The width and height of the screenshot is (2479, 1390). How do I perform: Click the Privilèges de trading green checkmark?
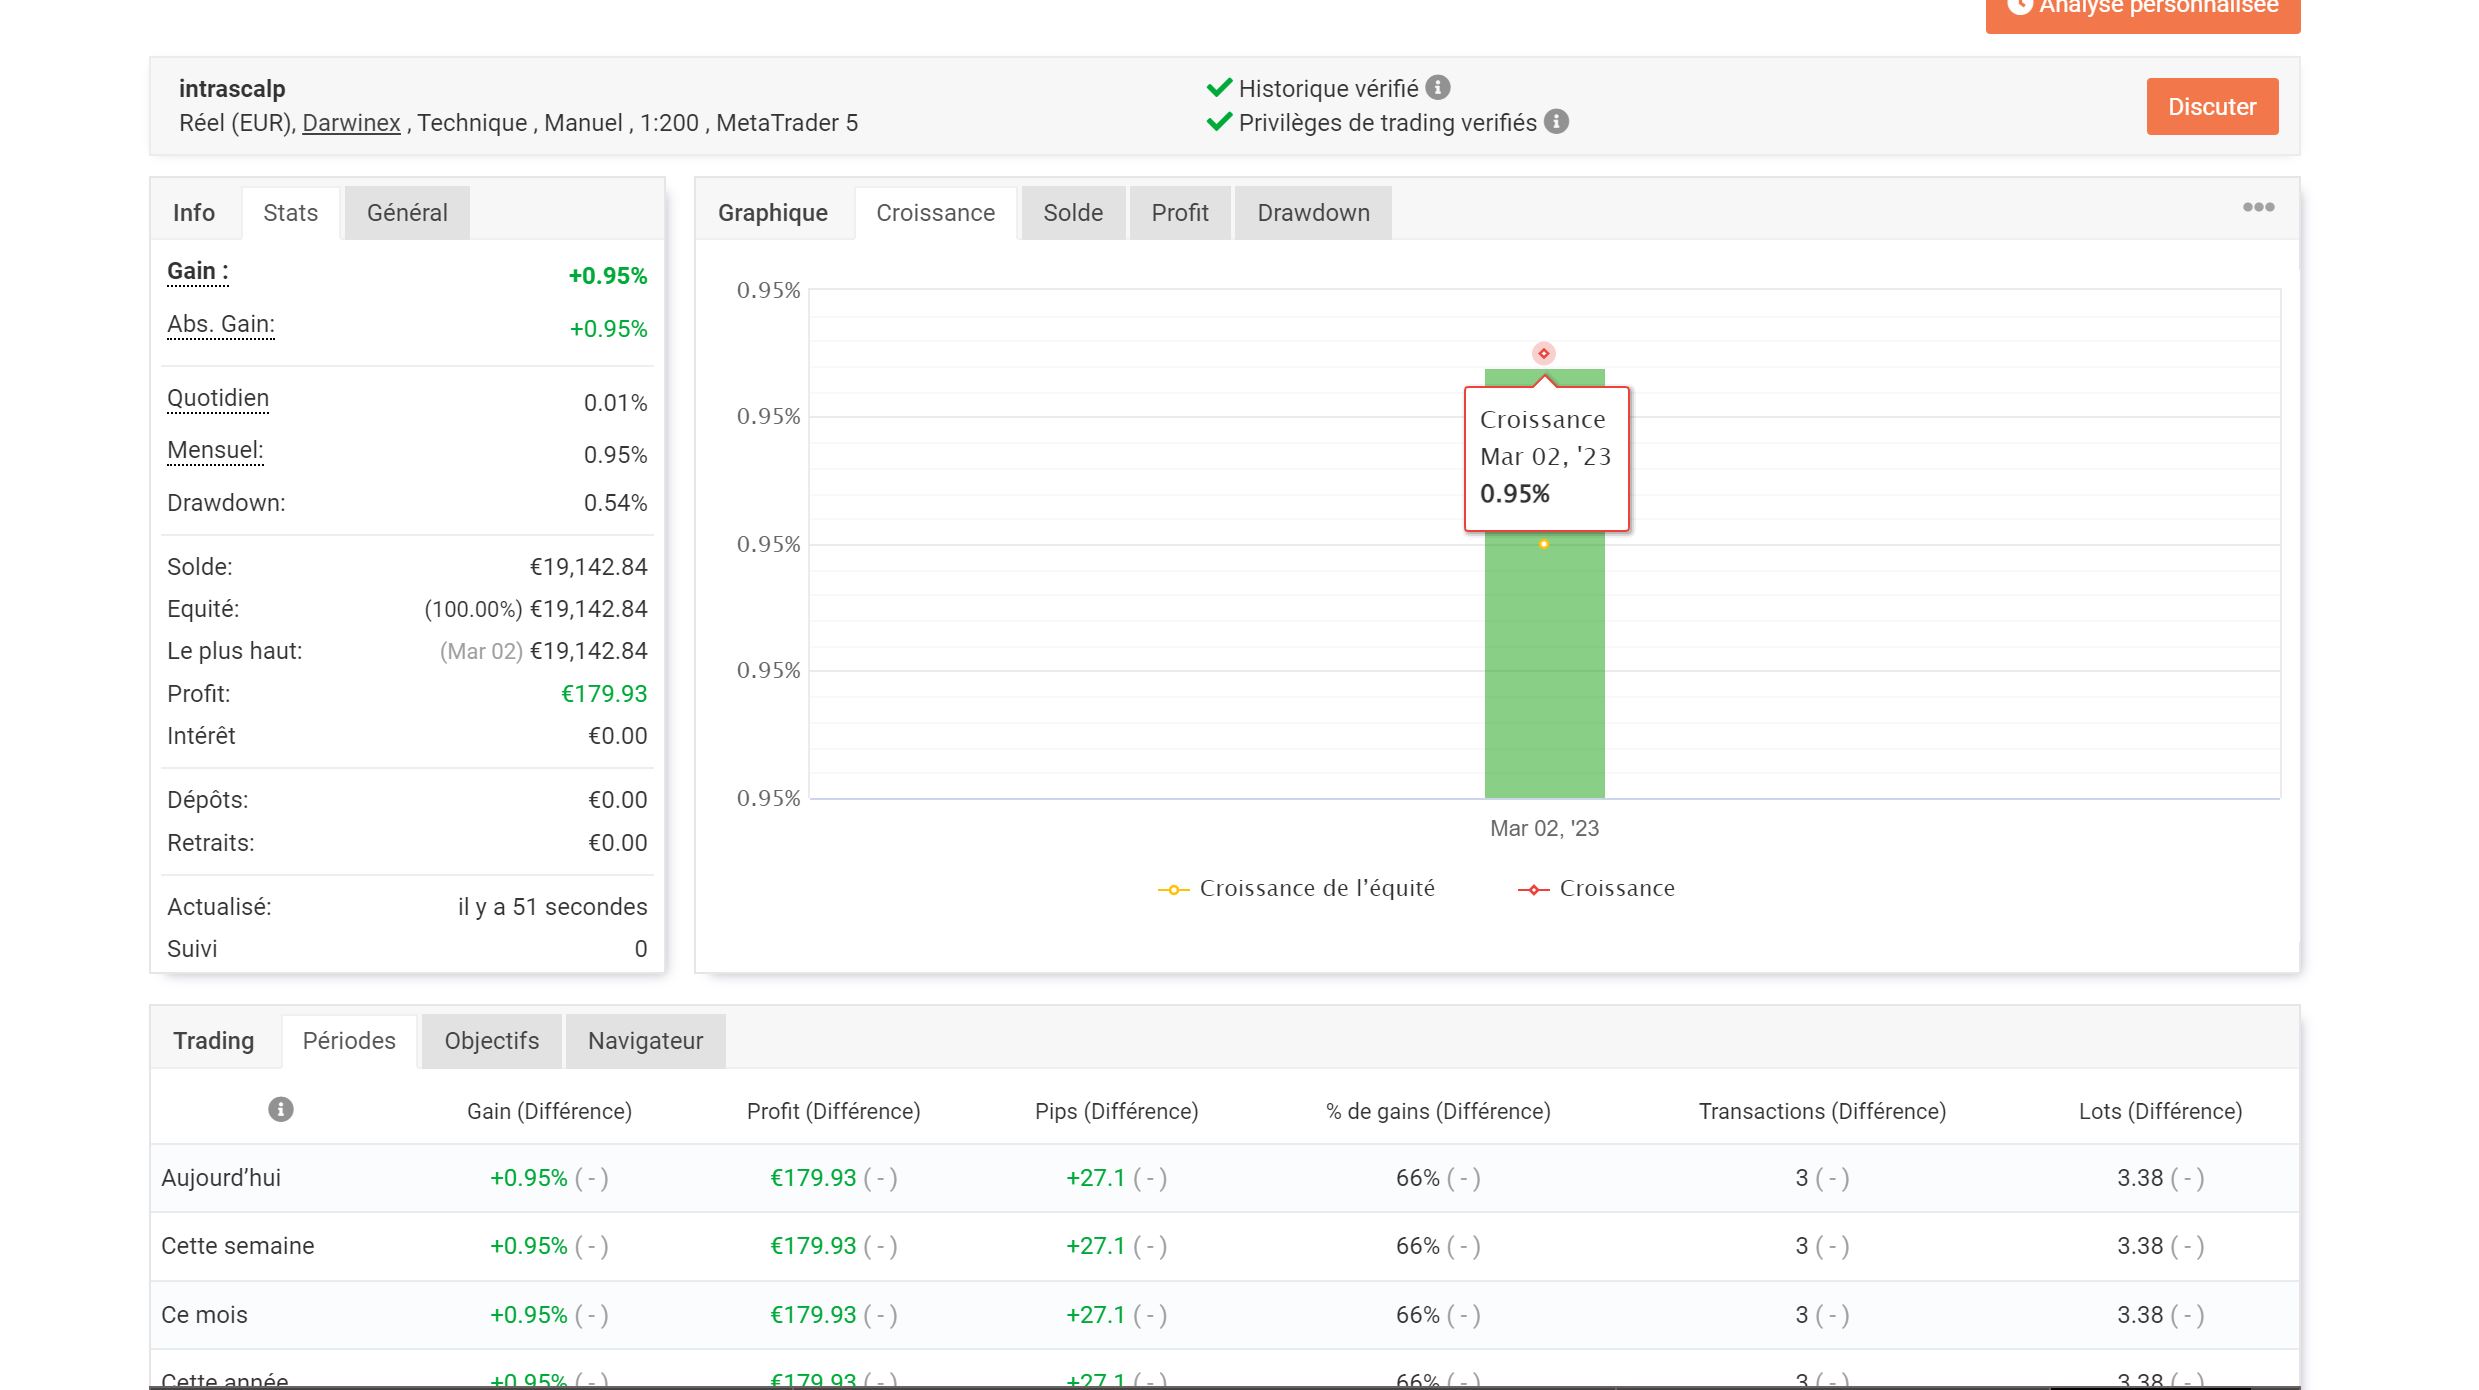point(1219,122)
